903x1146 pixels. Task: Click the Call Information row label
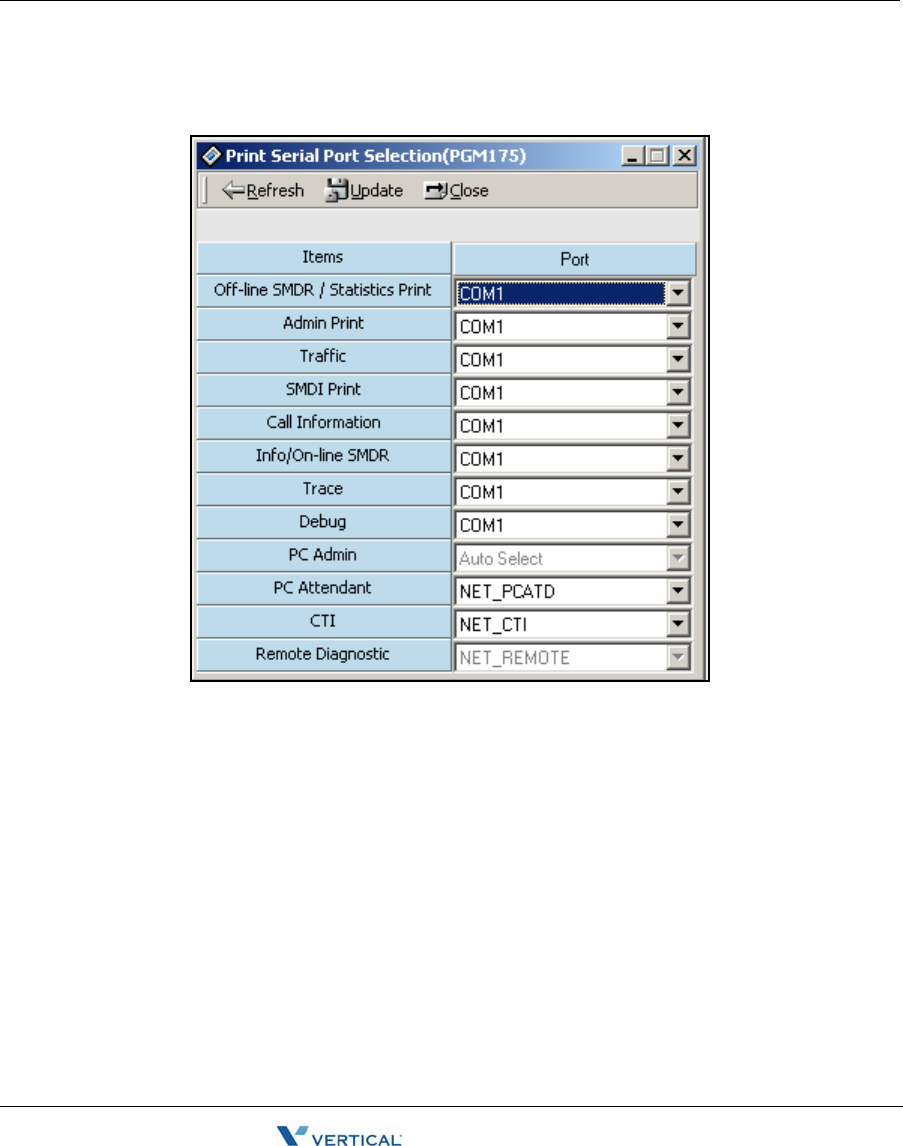click(x=324, y=422)
